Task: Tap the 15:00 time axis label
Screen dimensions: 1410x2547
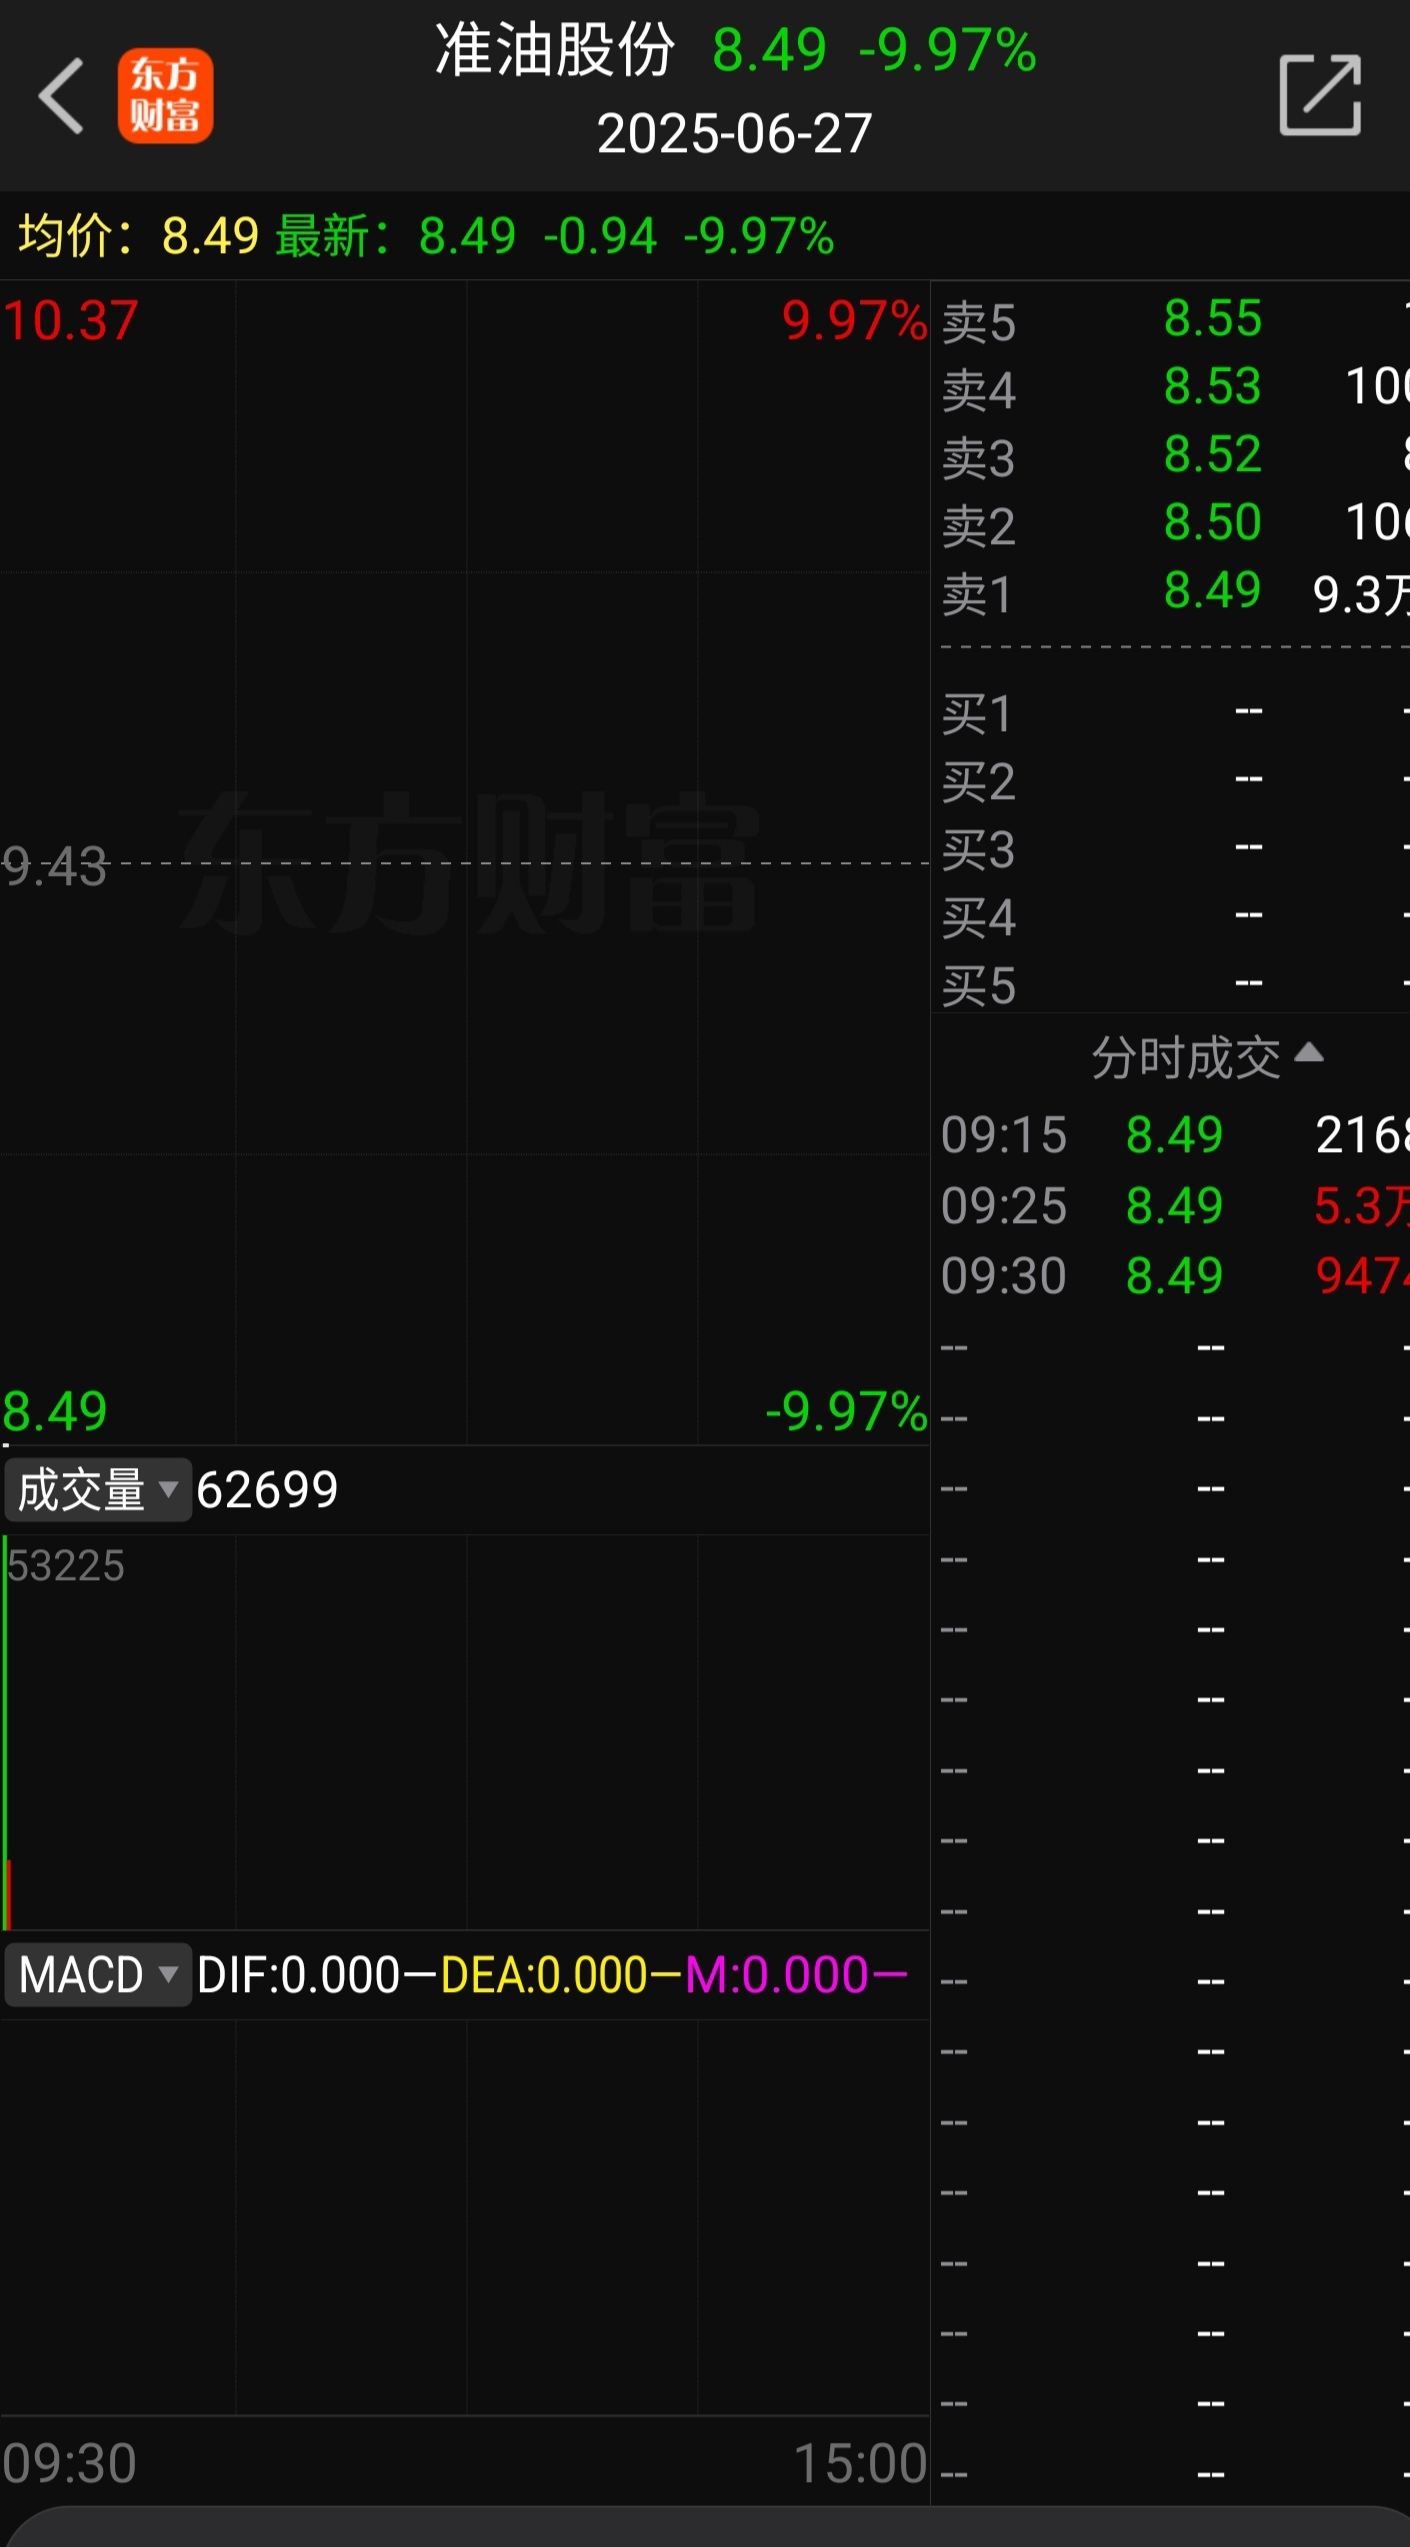Action: click(x=860, y=2463)
